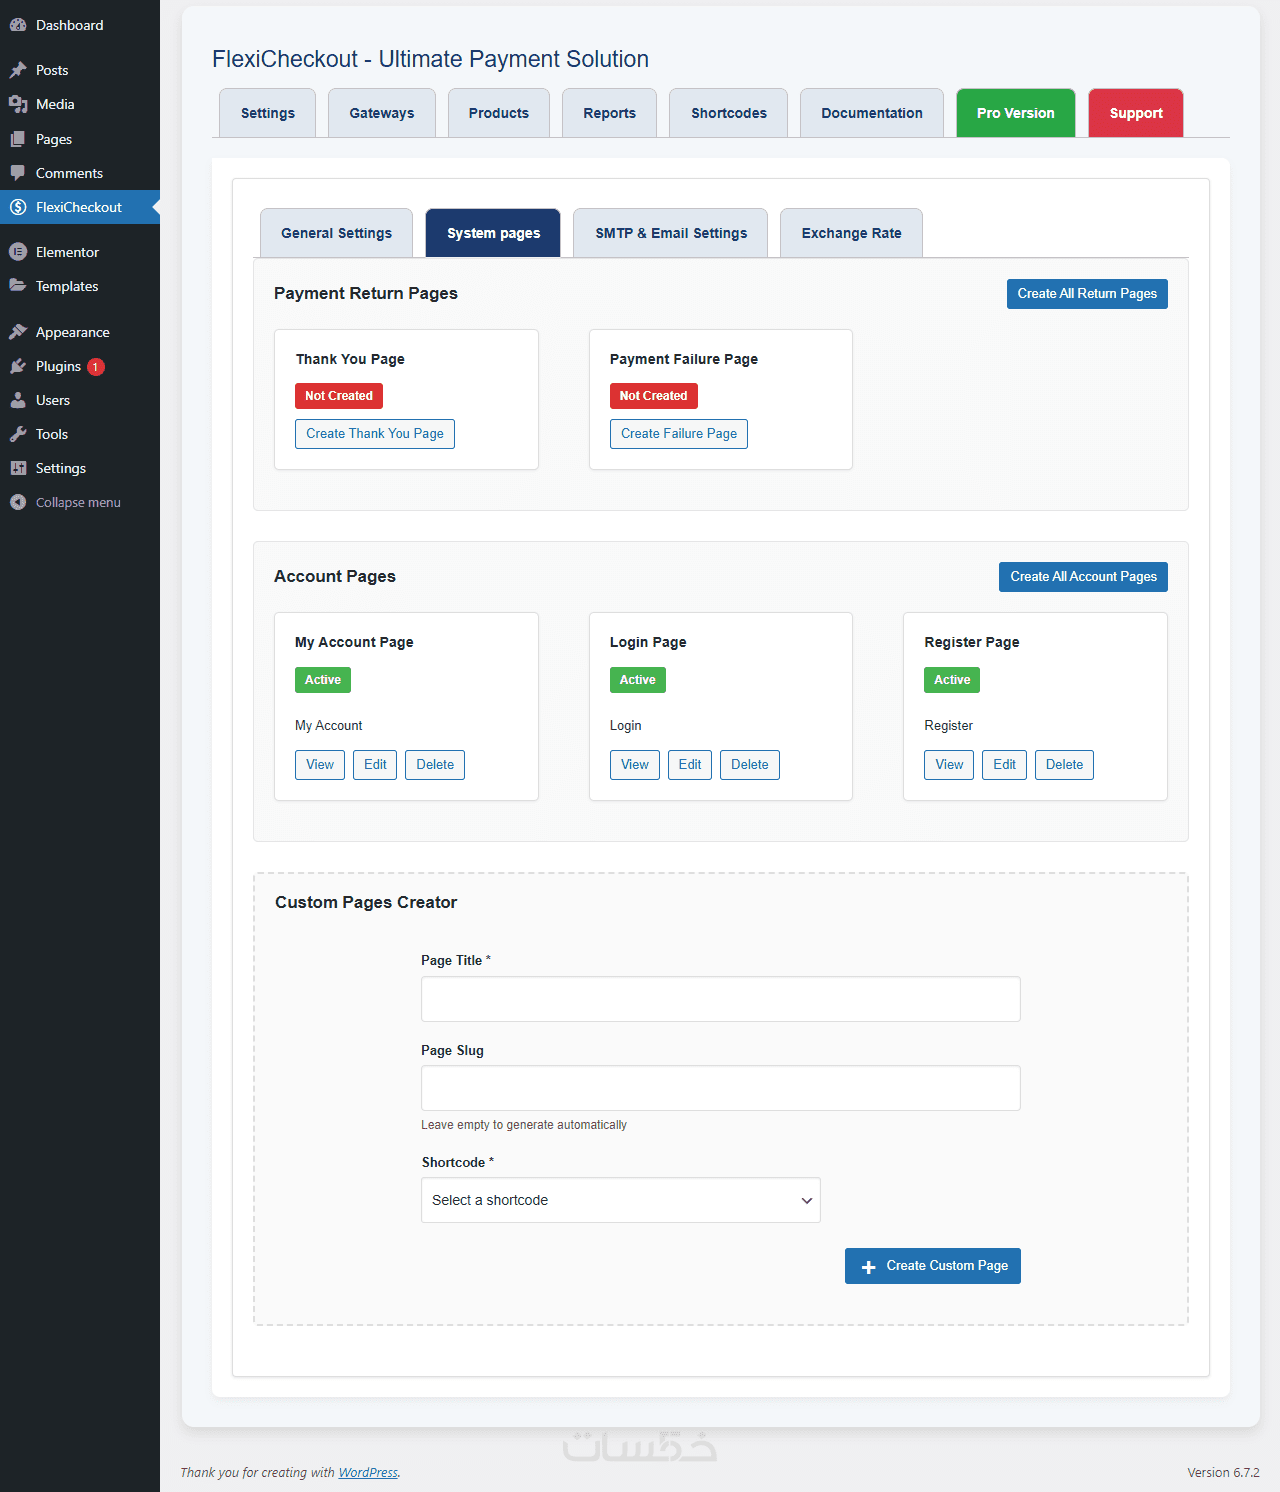Click the Thank You Page Not Created badge

pos(339,396)
